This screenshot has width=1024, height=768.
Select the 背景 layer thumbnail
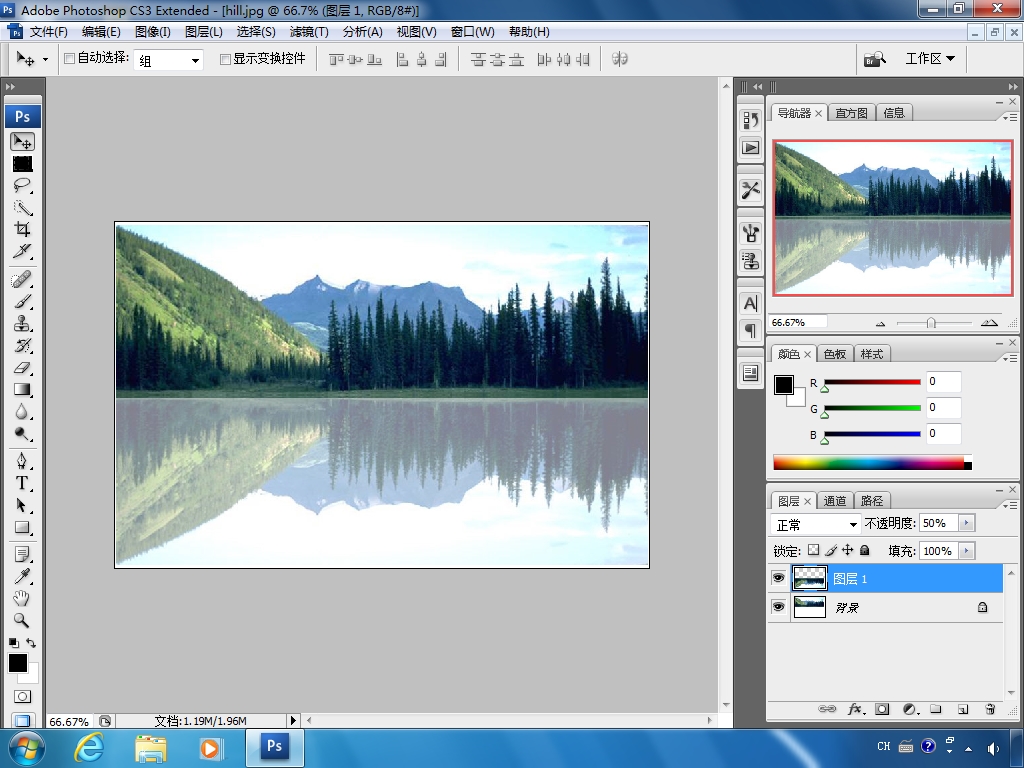tap(810, 607)
